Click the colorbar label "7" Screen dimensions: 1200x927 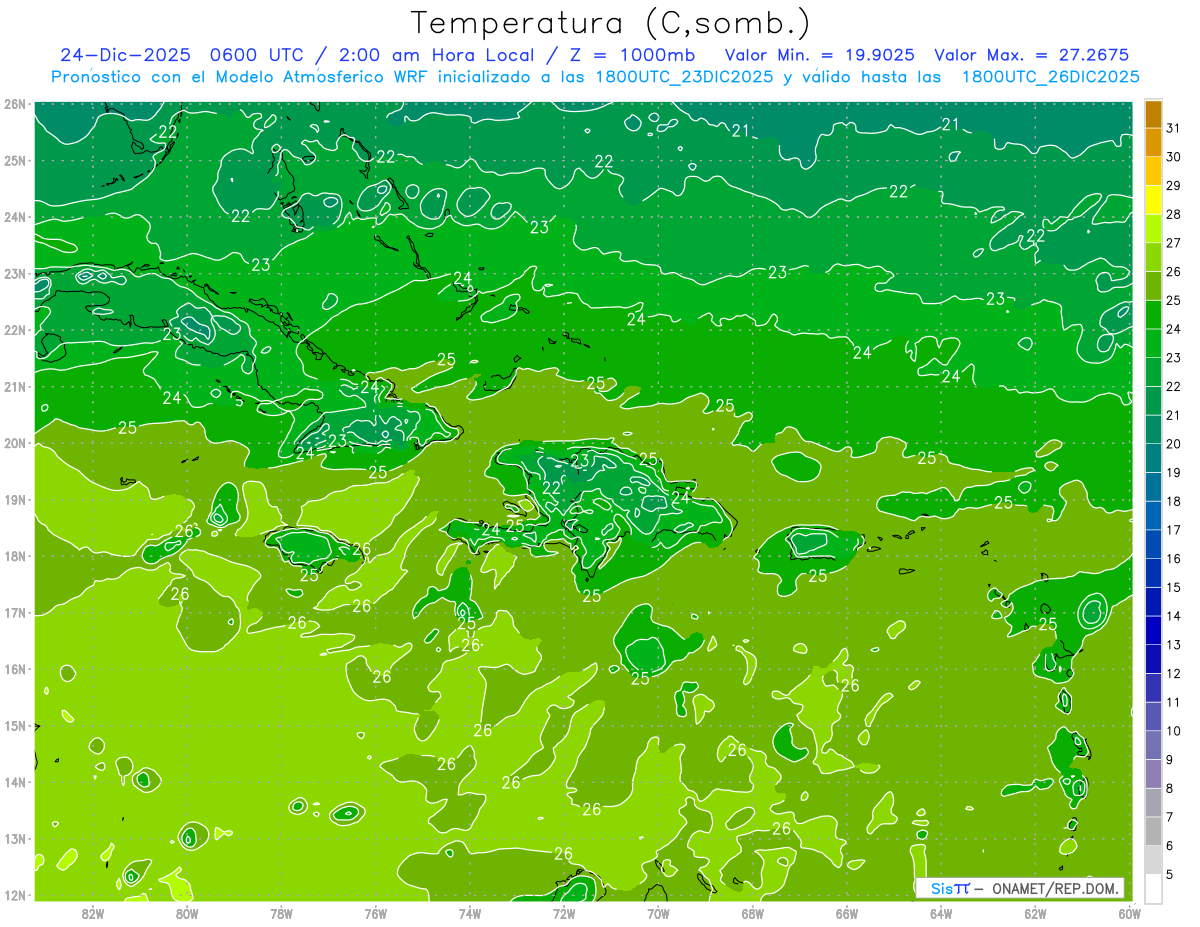(1169, 818)
